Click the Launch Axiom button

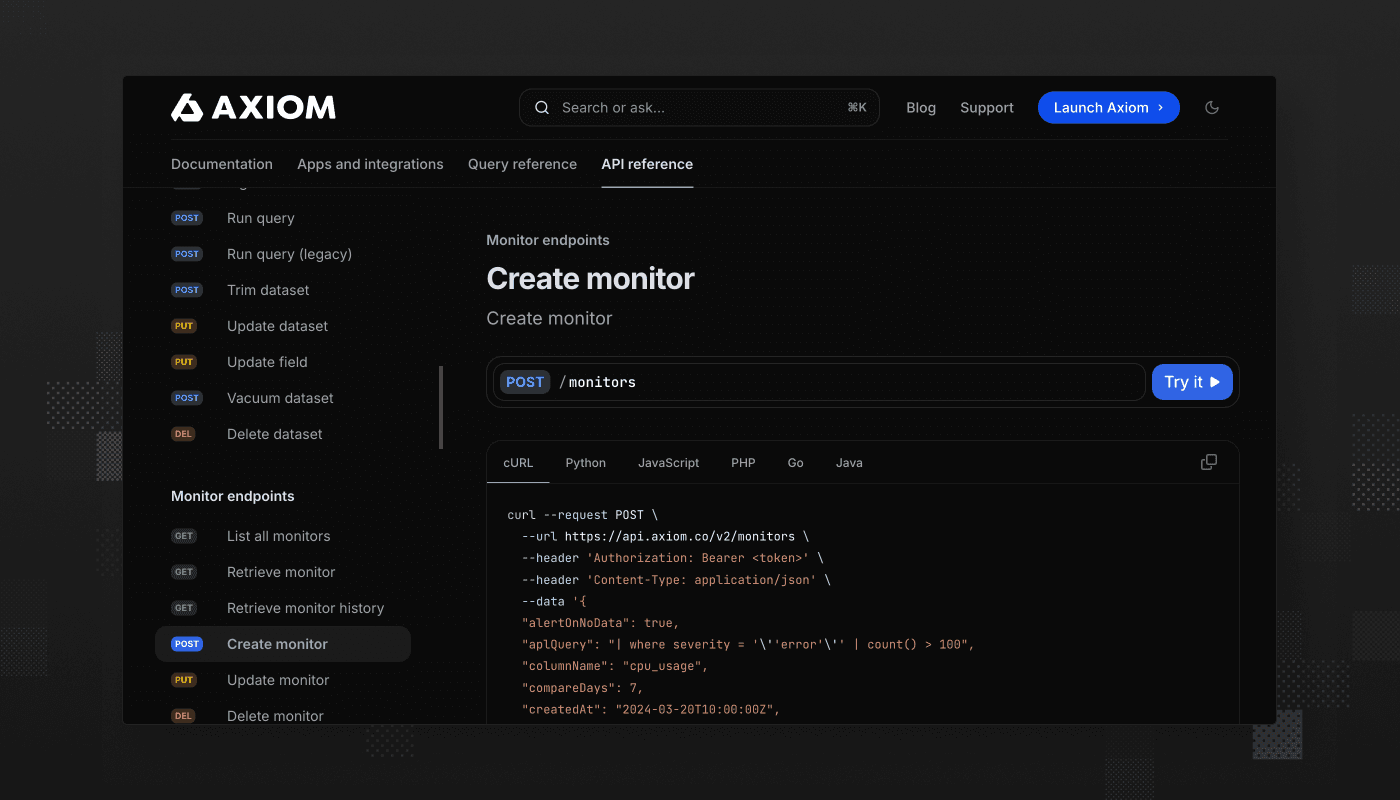(x=1108, y=108)
